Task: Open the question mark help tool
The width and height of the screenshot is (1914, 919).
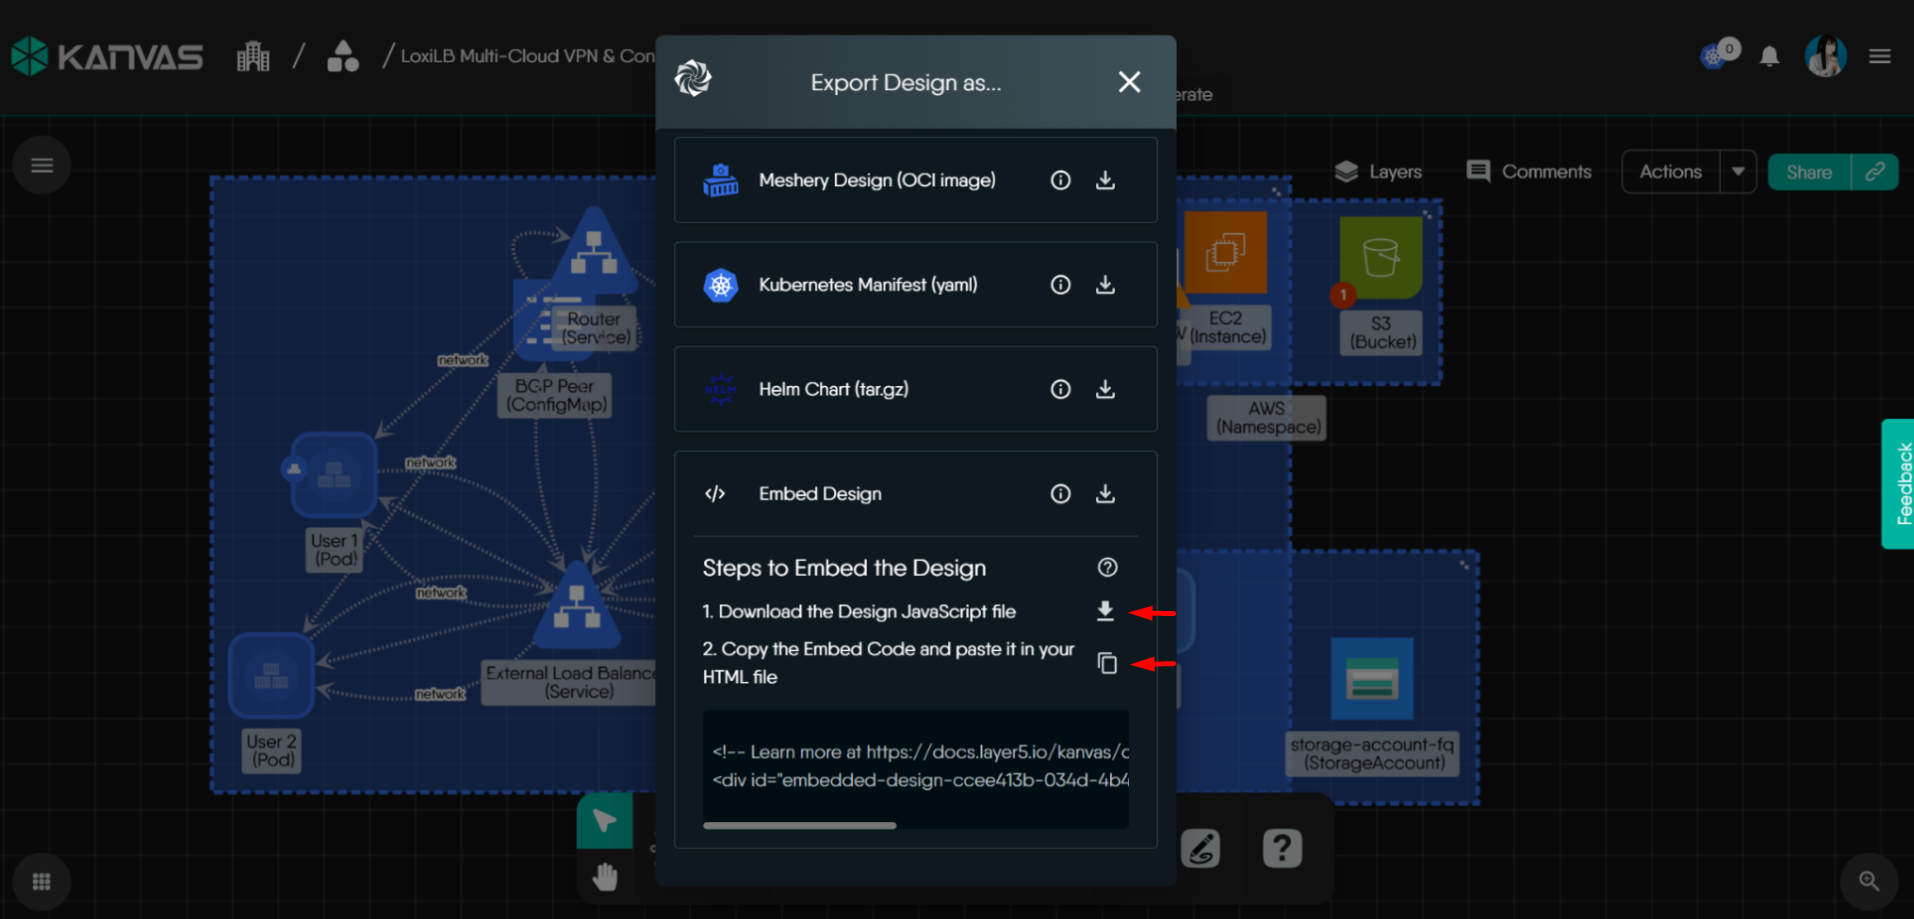Action: click(x=1282, y=849)
